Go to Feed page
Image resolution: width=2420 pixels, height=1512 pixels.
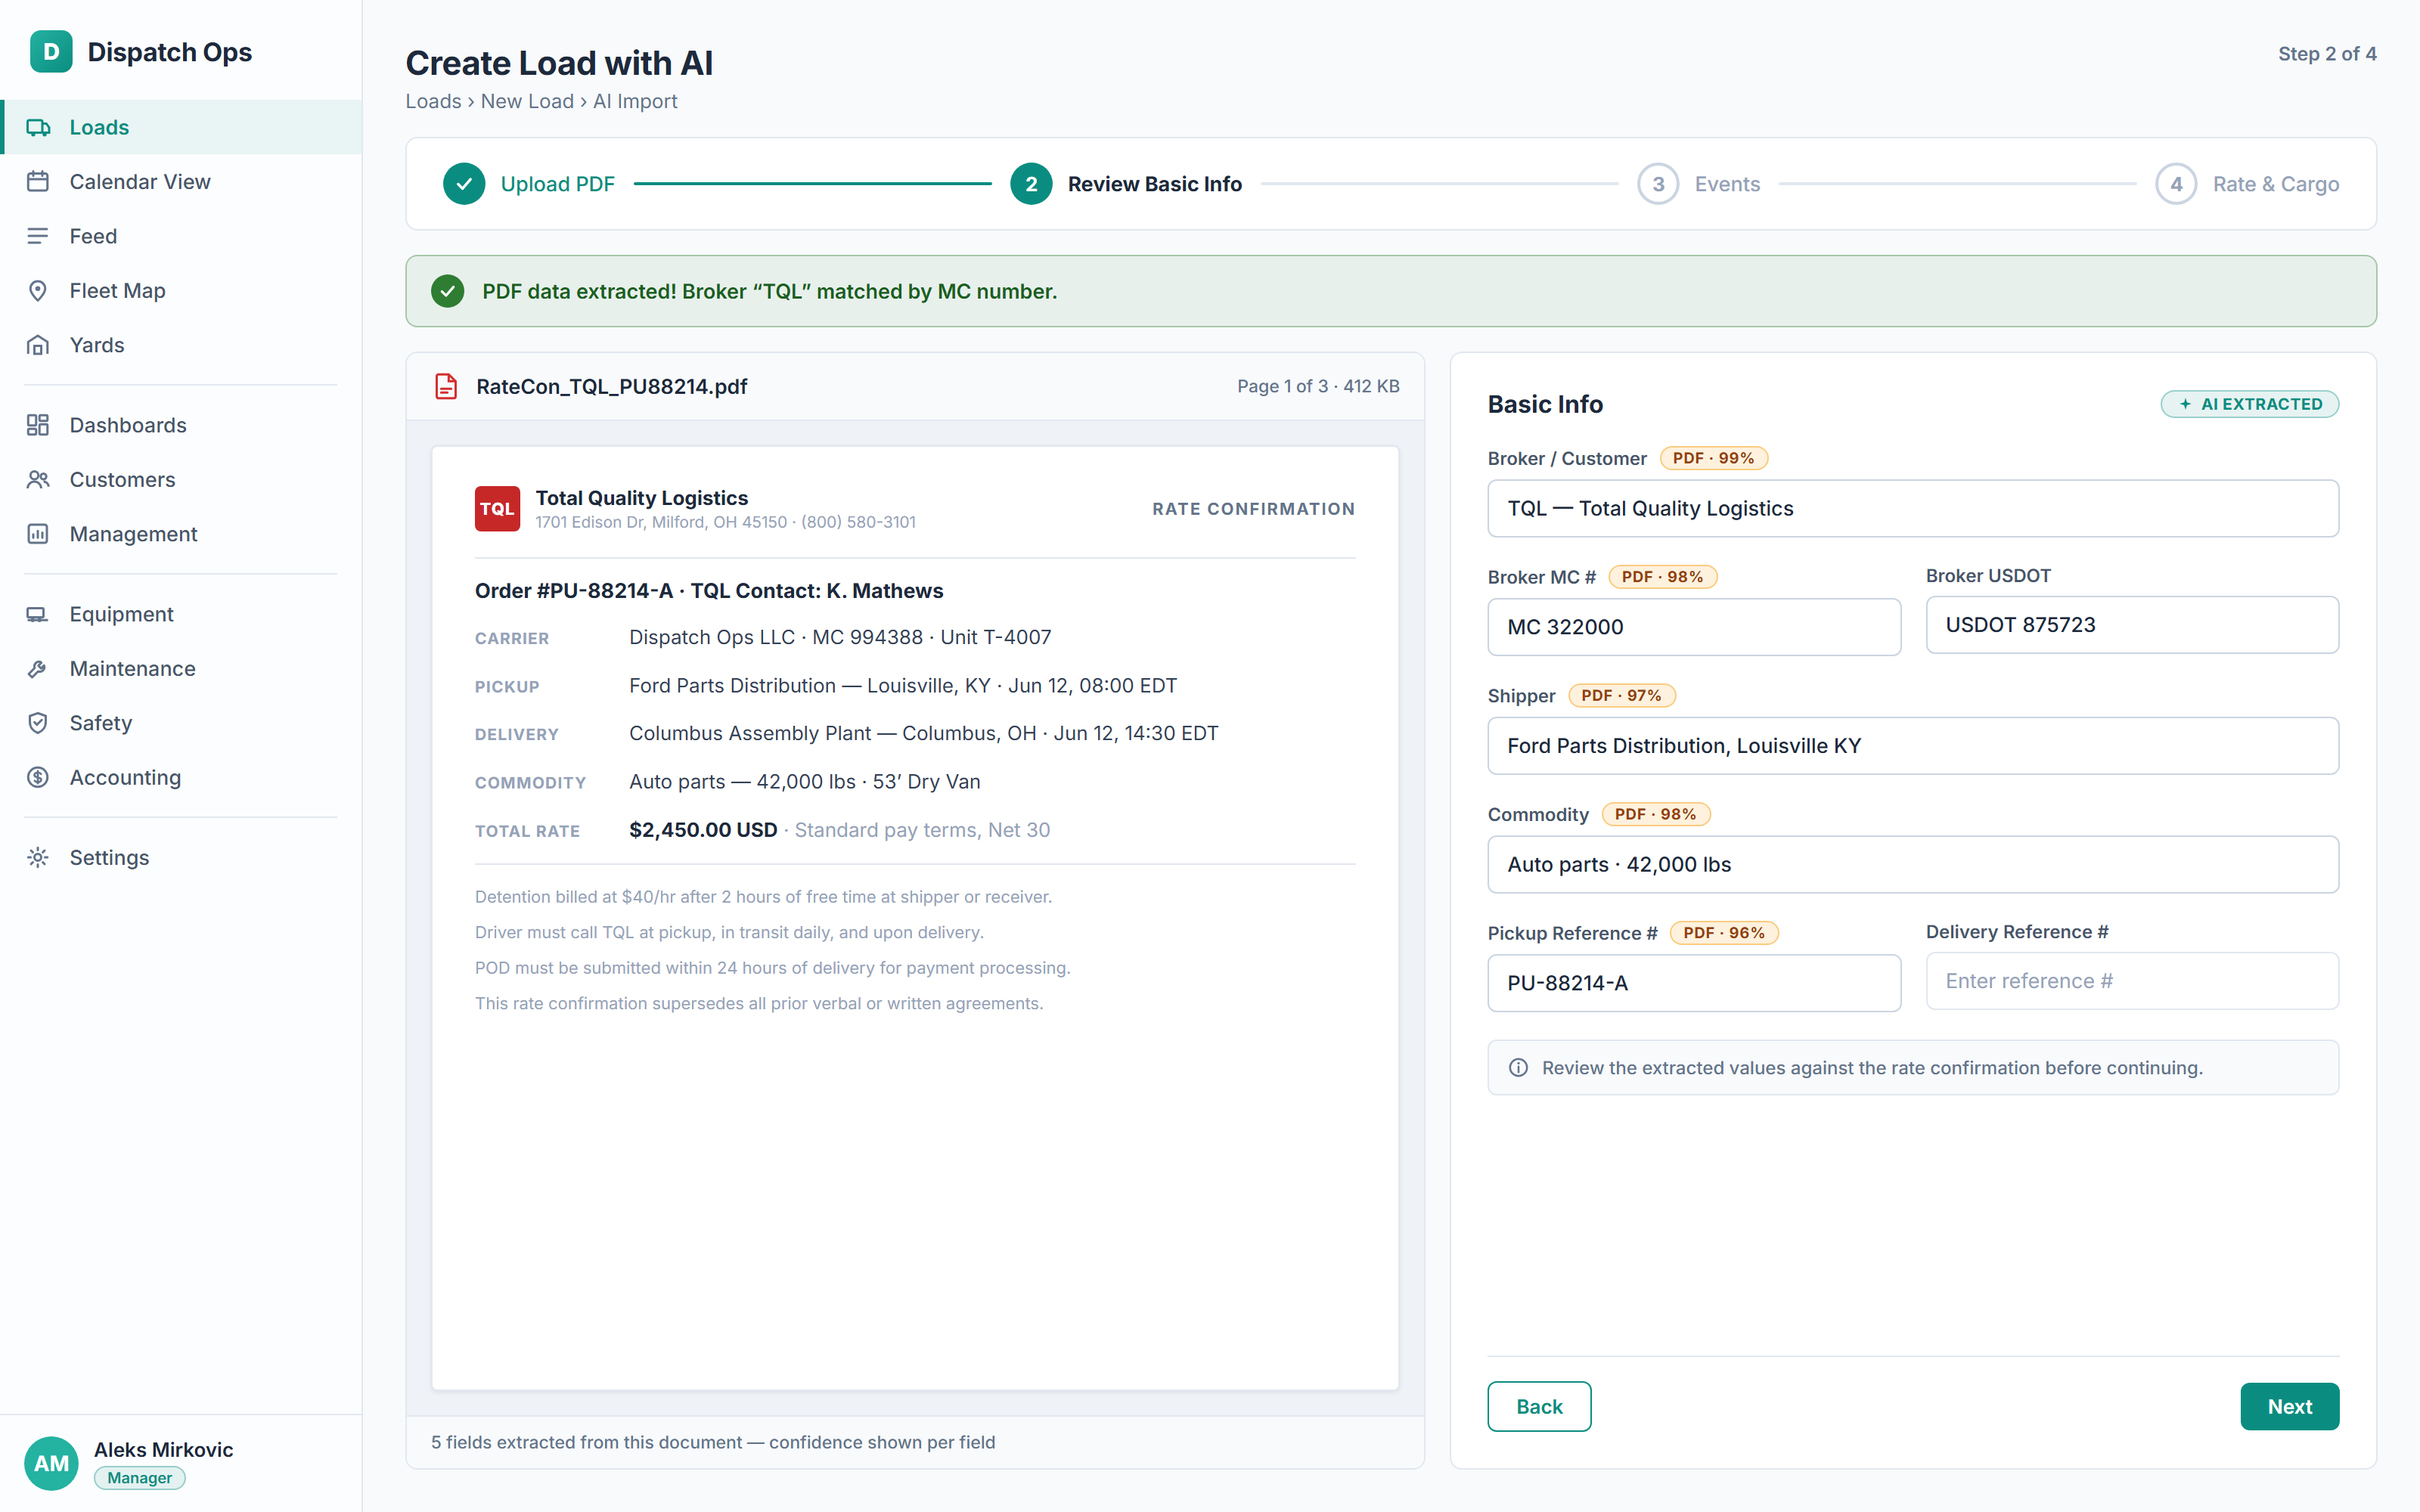181,236
